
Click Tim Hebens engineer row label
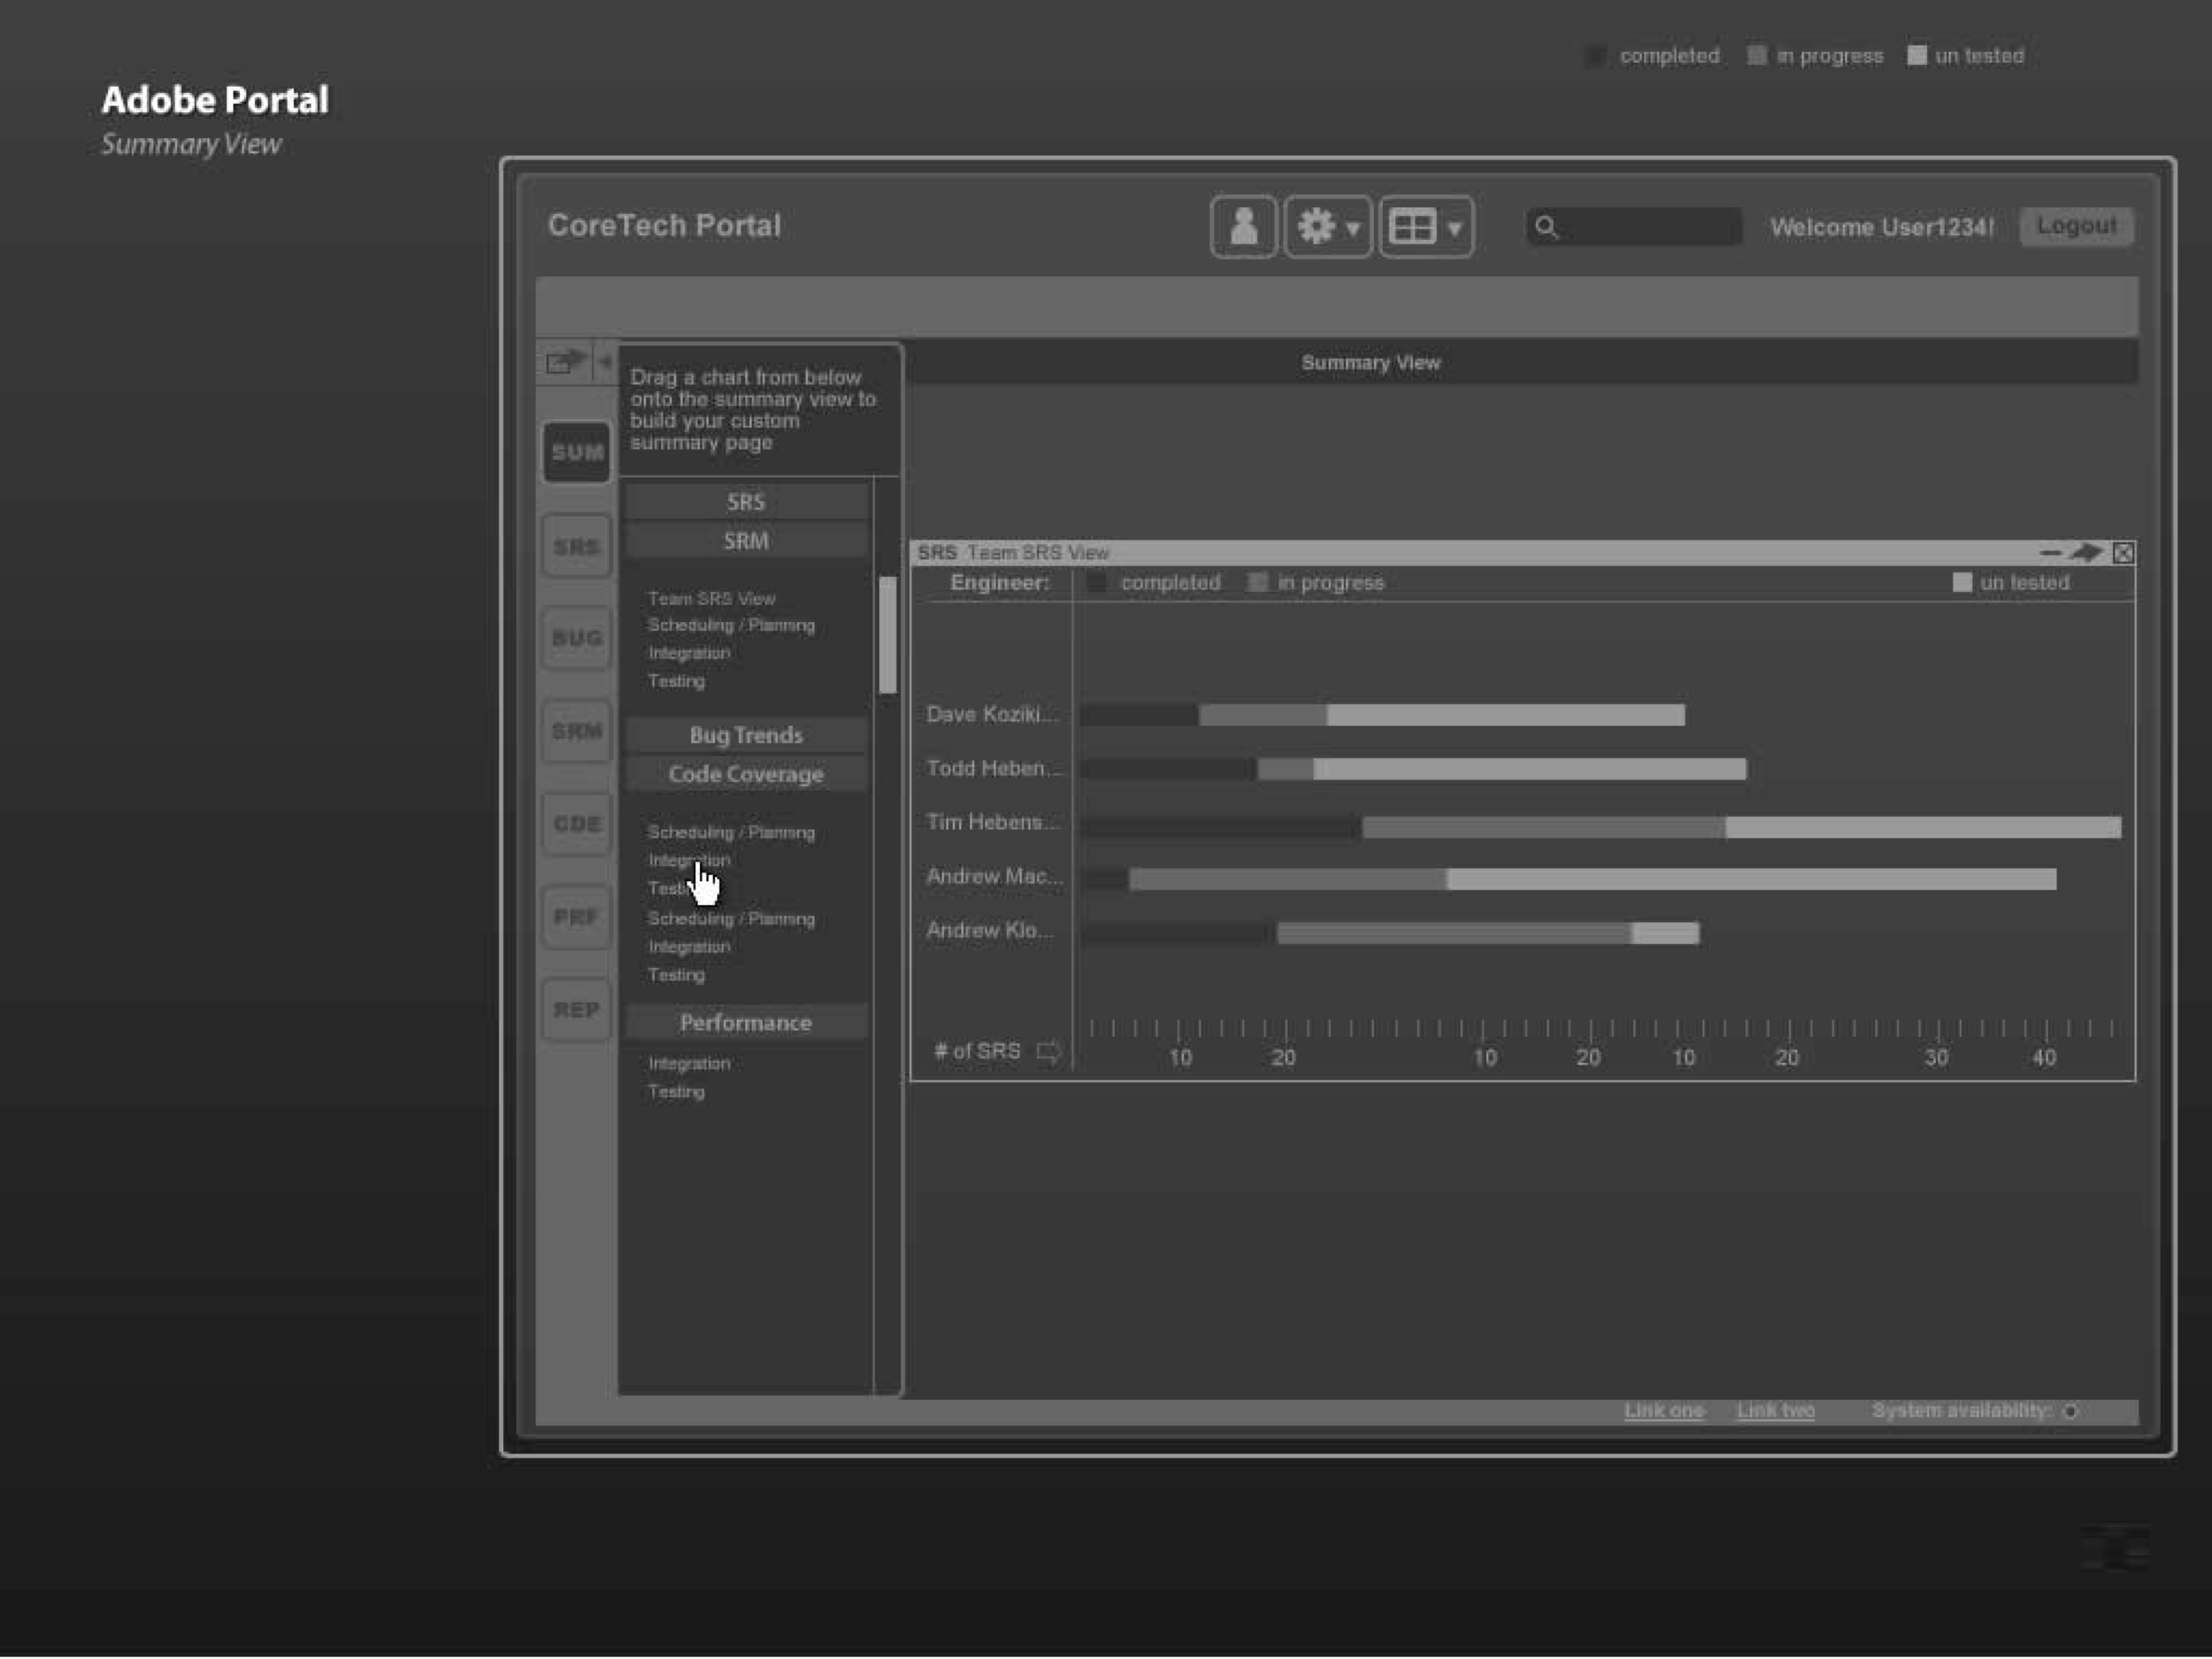(x=992, y=822)
